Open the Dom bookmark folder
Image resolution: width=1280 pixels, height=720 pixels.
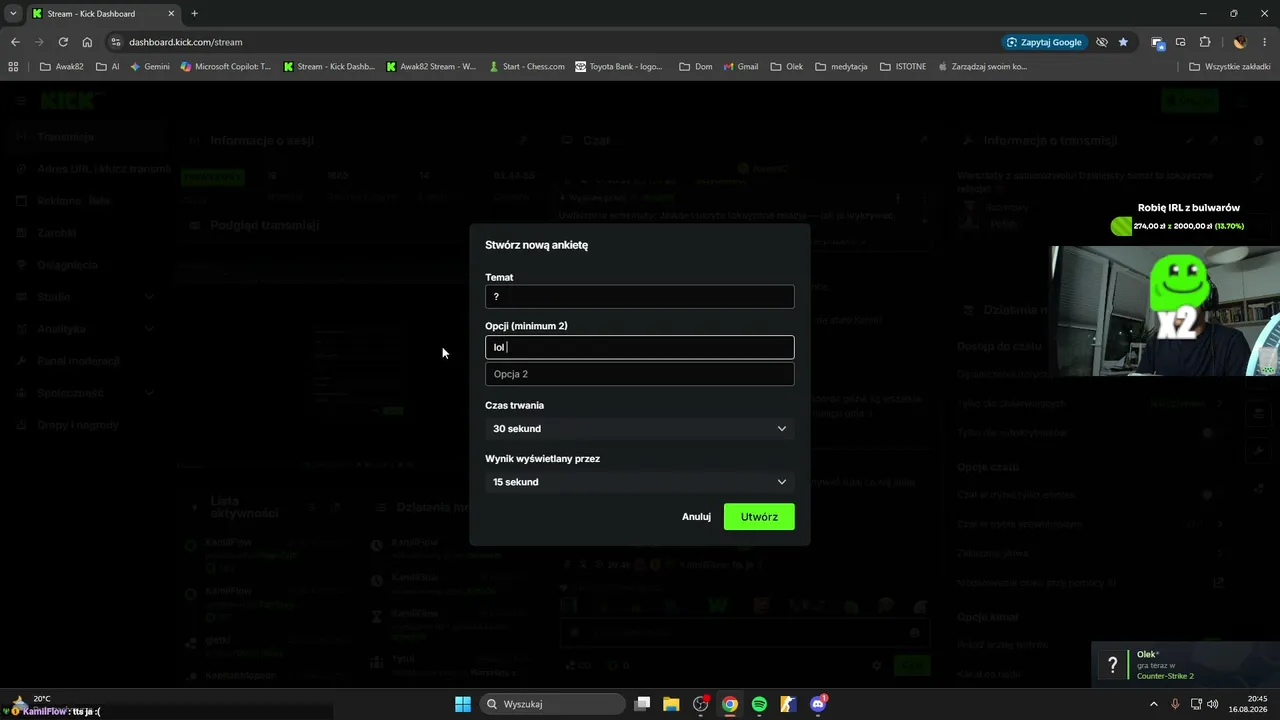pyautogui.click(x=696, y=67)
